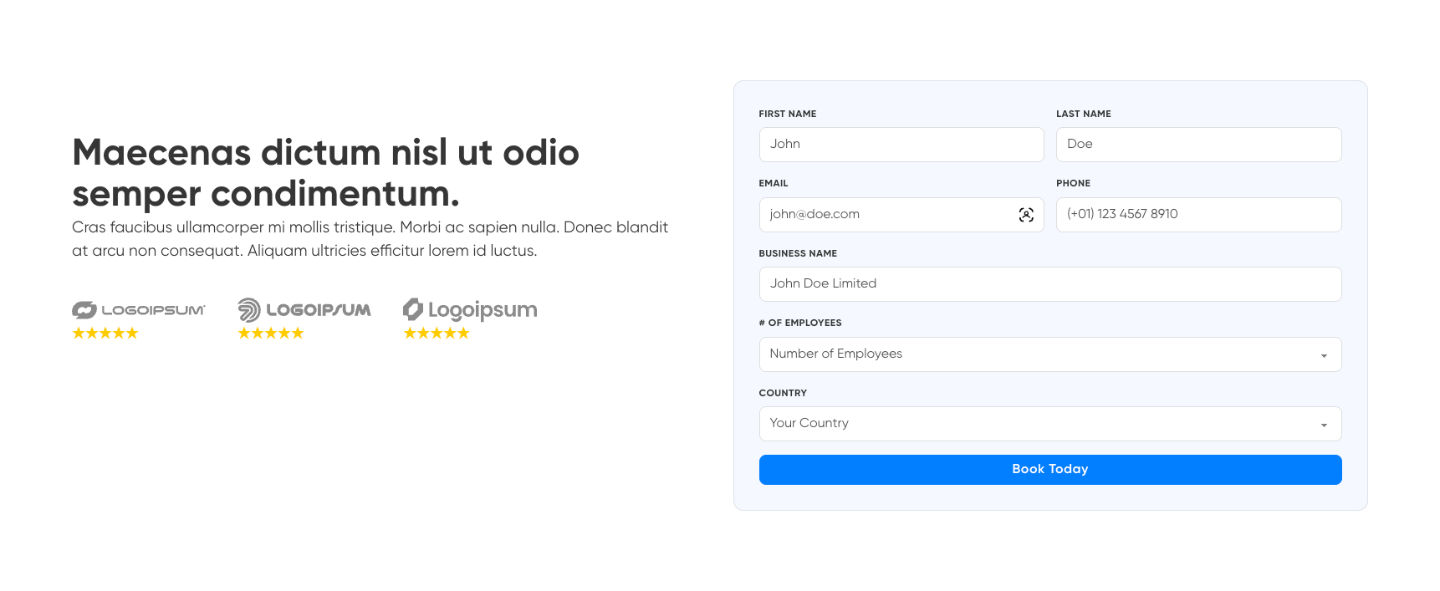Click the contact autofill icon in Email field

pyautogui.click(x=1026, y=215)
